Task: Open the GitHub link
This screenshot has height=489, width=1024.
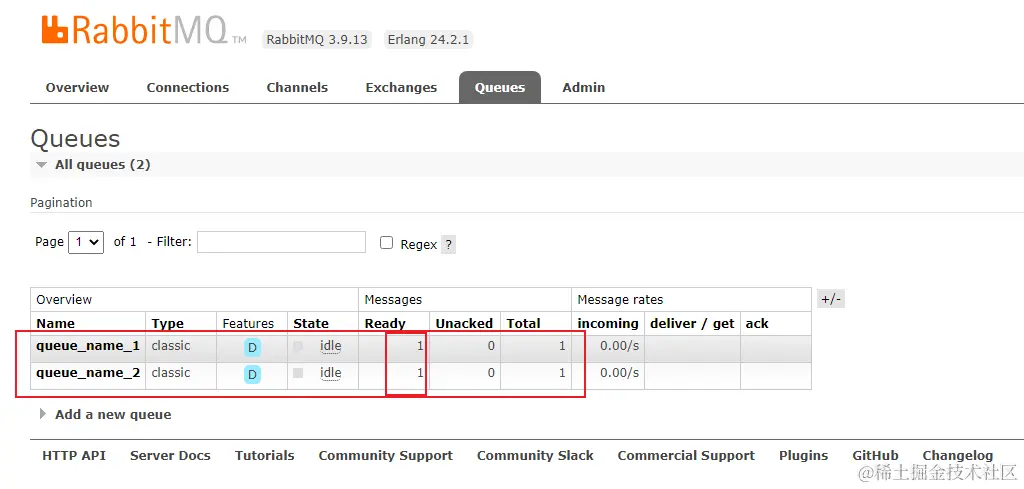Action: [x=875, y=456]
